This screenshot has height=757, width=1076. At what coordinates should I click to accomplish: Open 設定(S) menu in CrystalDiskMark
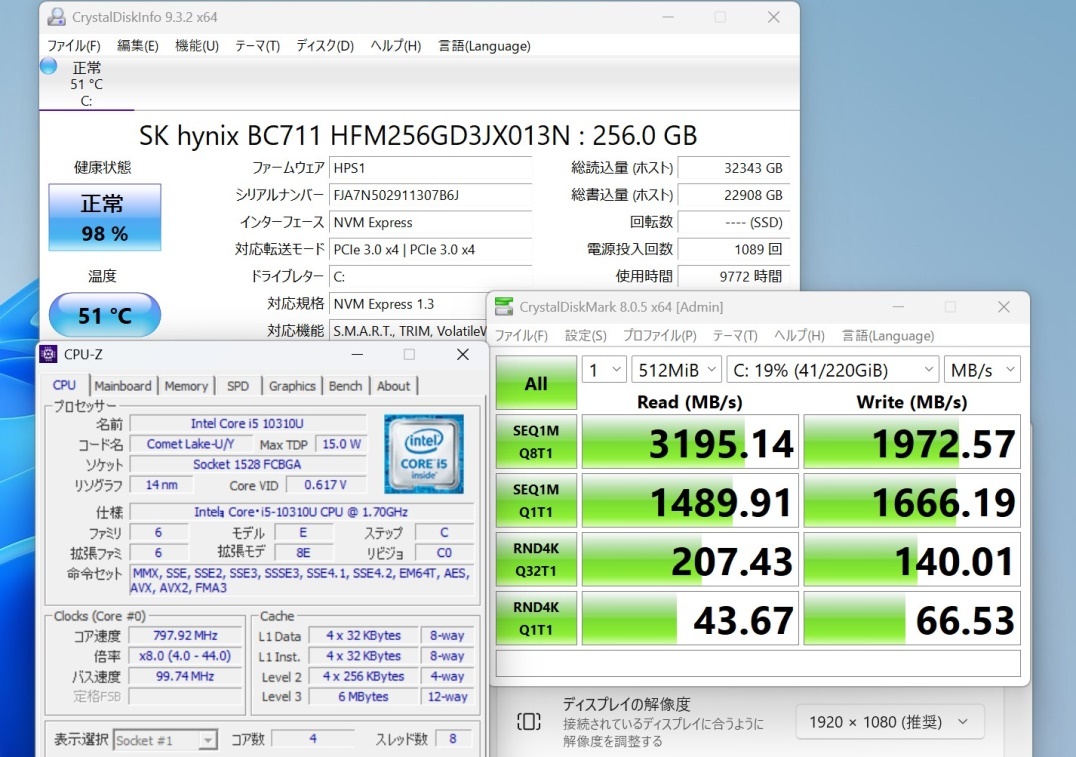pos(585,336)
